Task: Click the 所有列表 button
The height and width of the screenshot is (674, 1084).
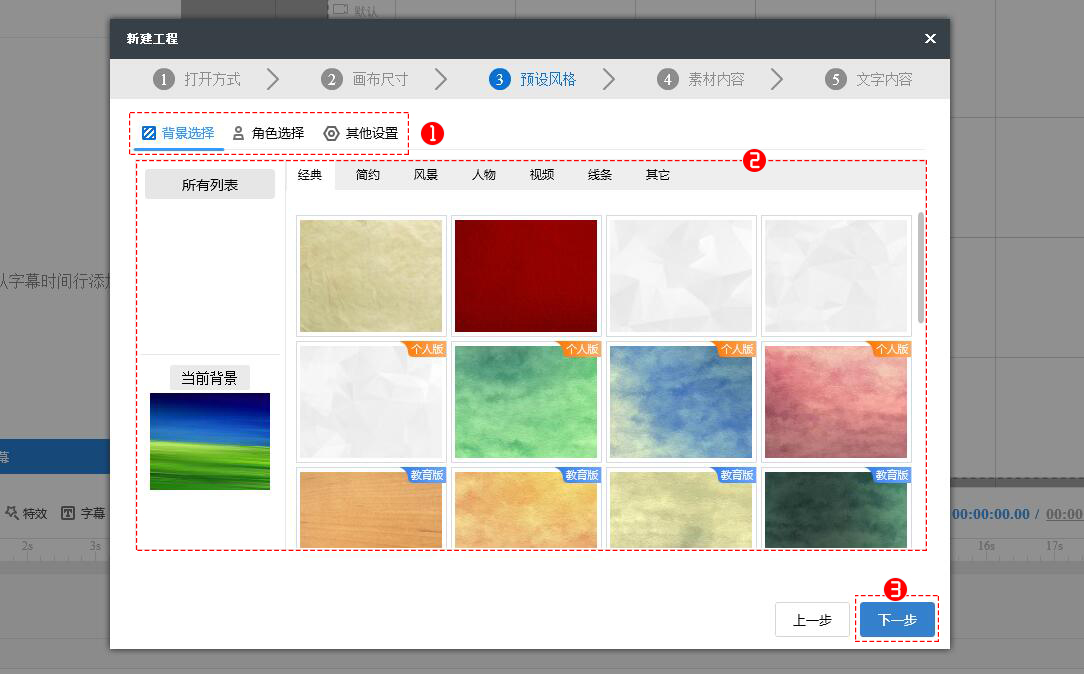Action: coord(210,183)
